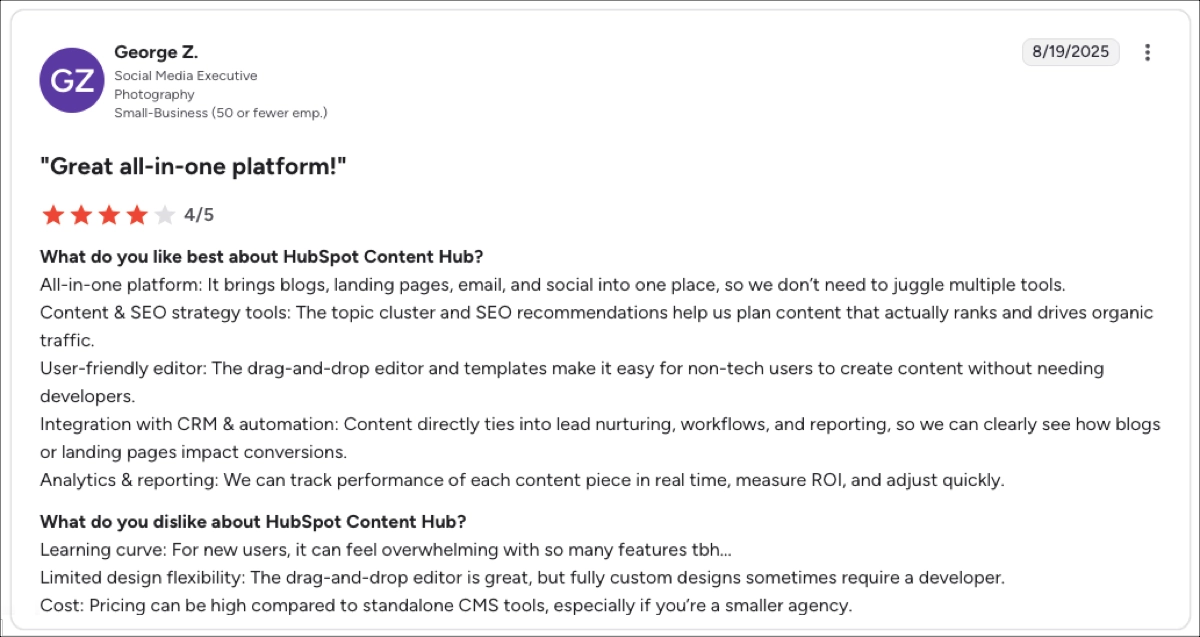The width and height of the screenshot is (1200, 637).
Task: Open reviewer George Z.'s profile name
Action: point(156,52)
